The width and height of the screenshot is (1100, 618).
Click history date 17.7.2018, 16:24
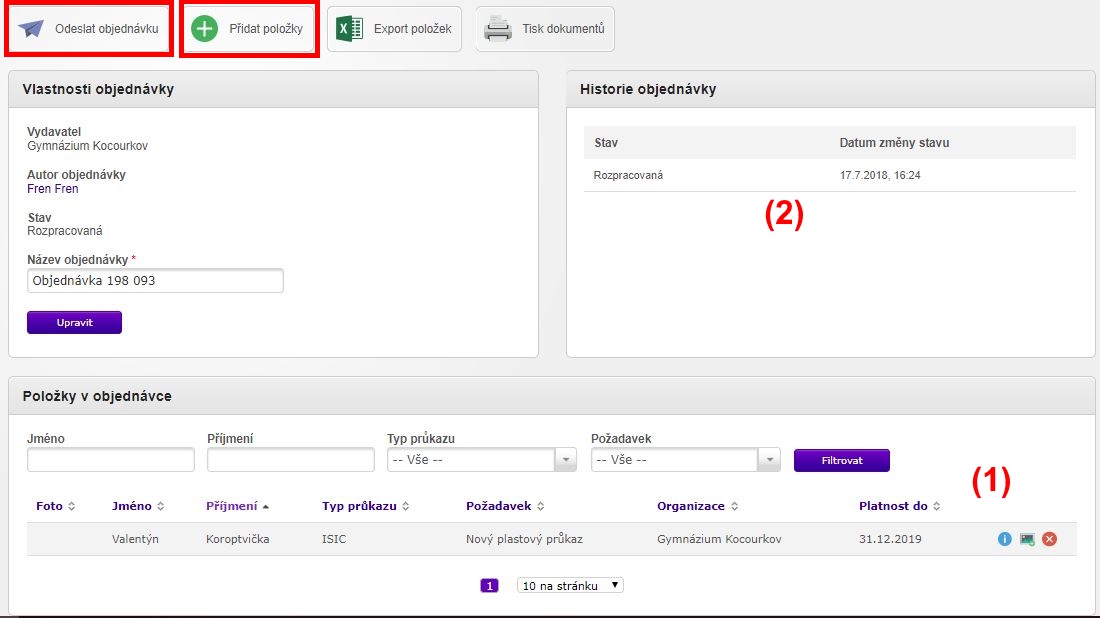[x=880, y=175]
